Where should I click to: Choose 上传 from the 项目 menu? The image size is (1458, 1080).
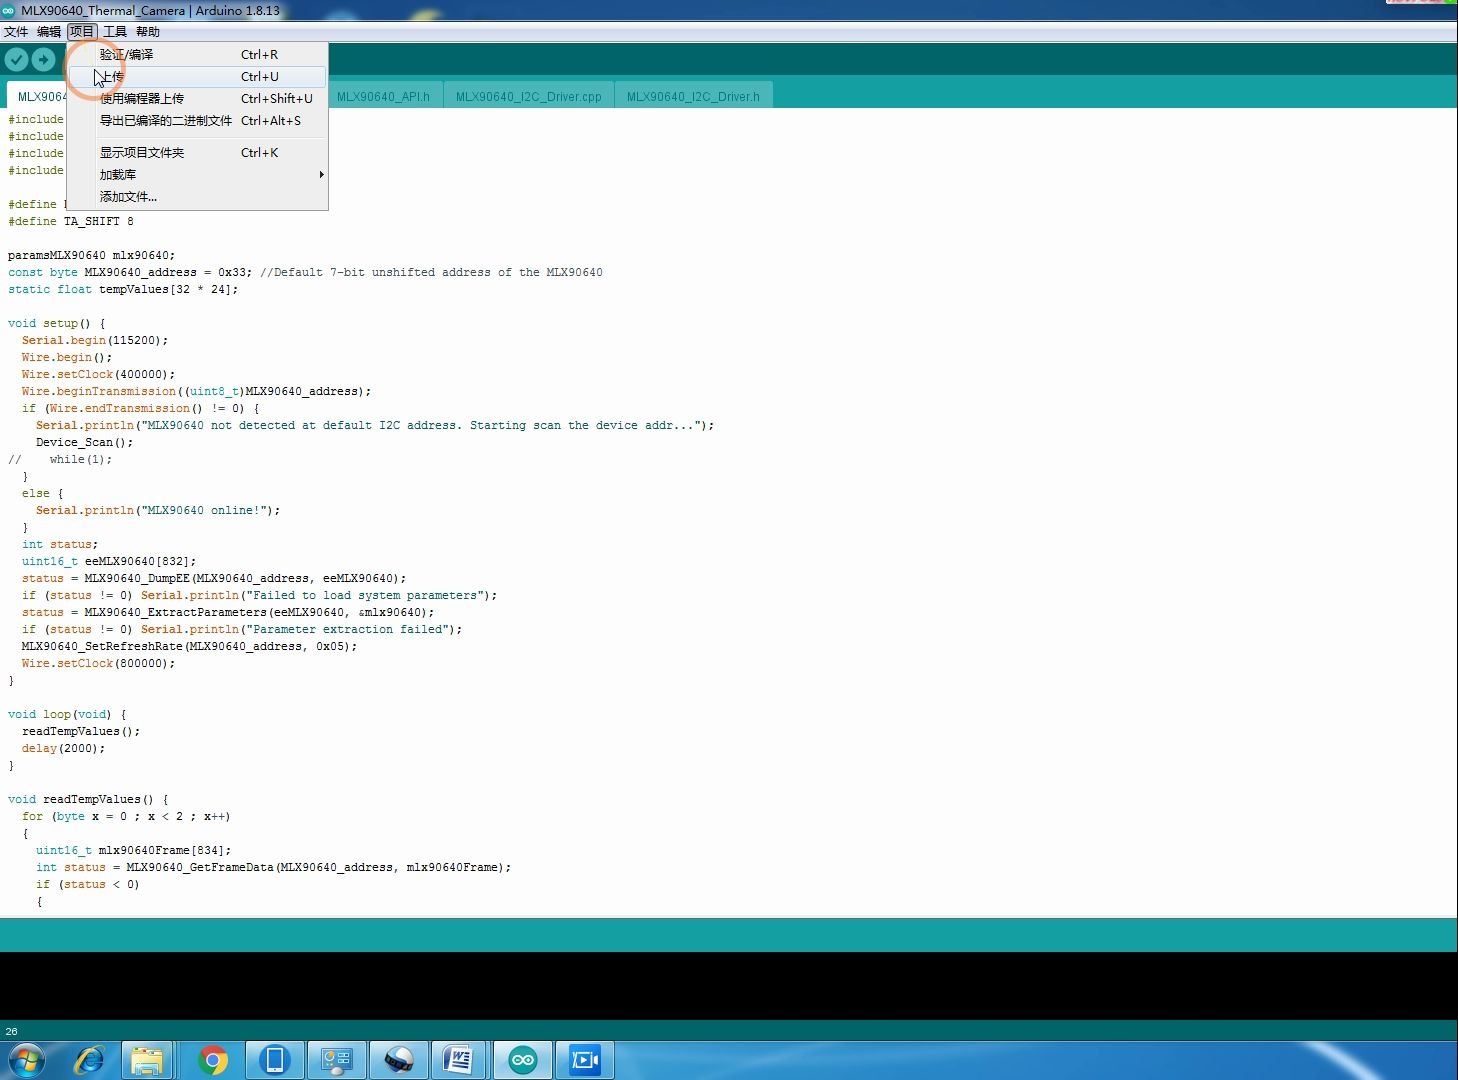197,77
